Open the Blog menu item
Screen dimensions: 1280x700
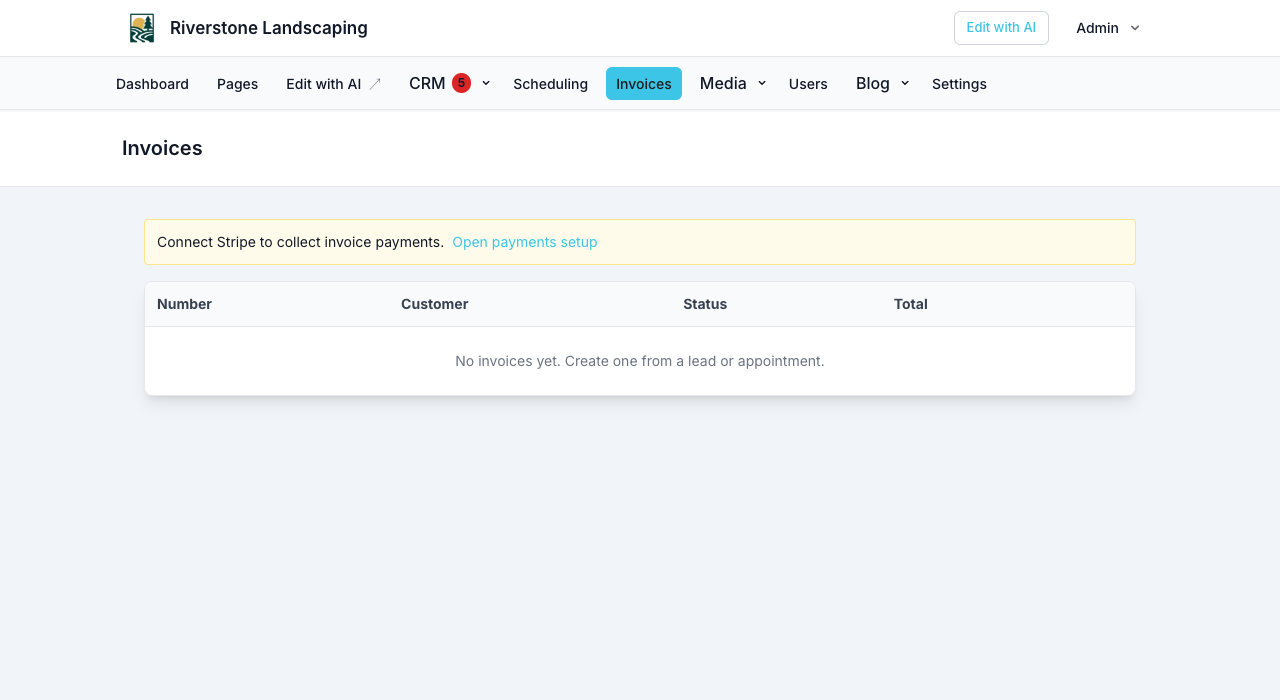(x=873, y=83)
